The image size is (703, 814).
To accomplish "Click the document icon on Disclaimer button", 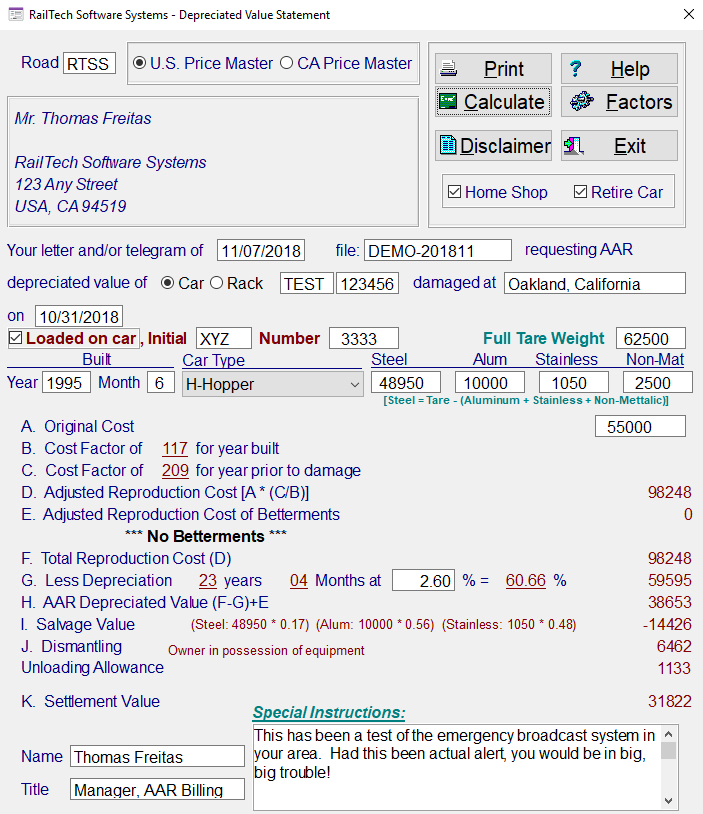I will pyautogui.click(x=448, y=145).
